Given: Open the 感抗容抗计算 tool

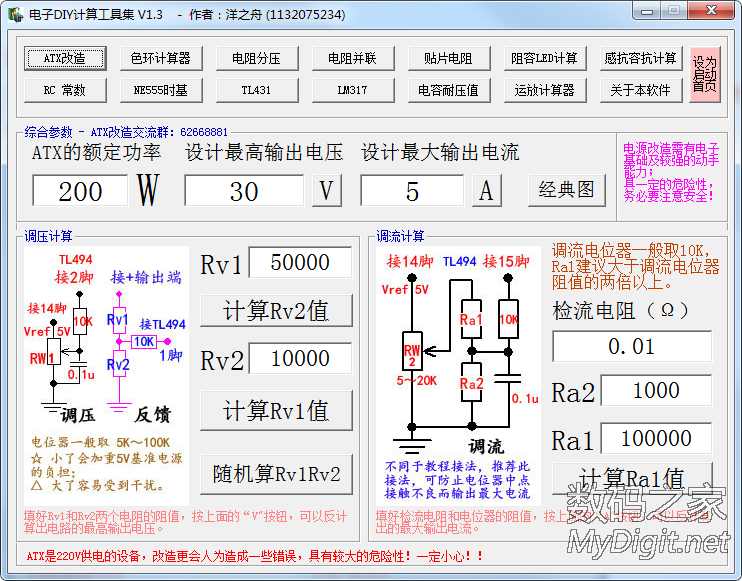Looking at the screenshot, I should pos(641,58).
